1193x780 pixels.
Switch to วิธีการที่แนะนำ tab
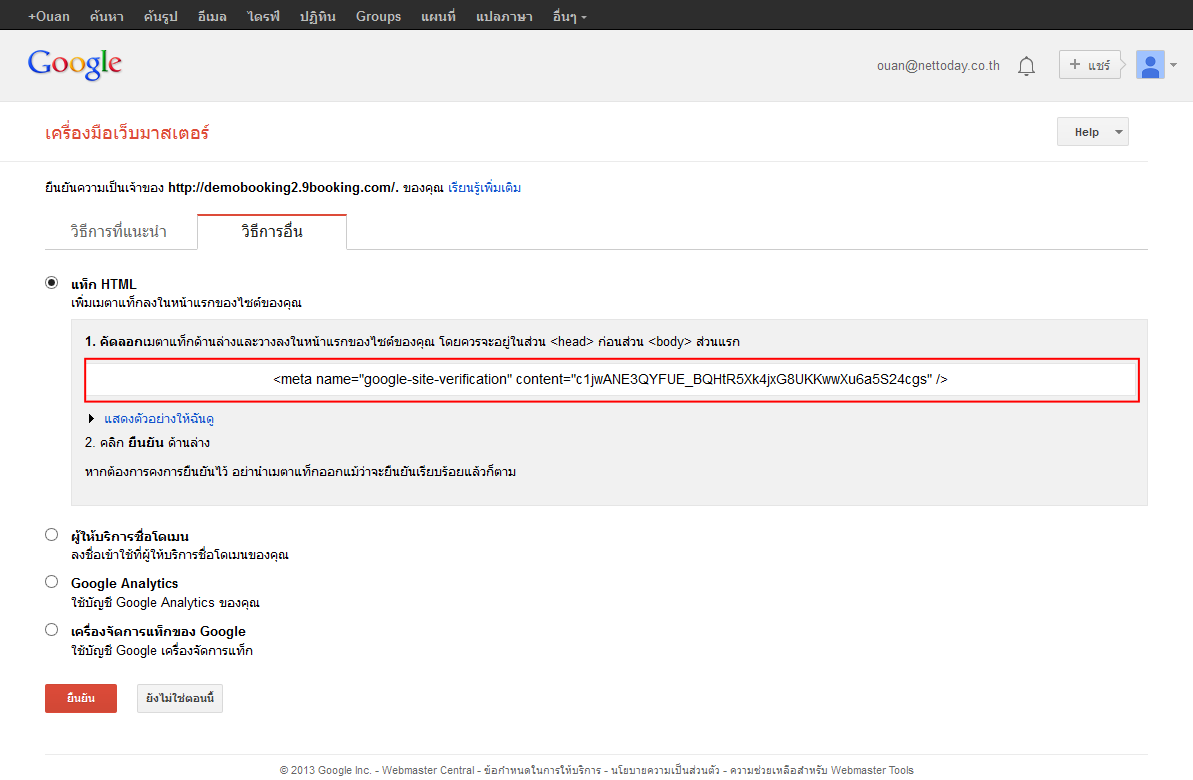point(119,231)
